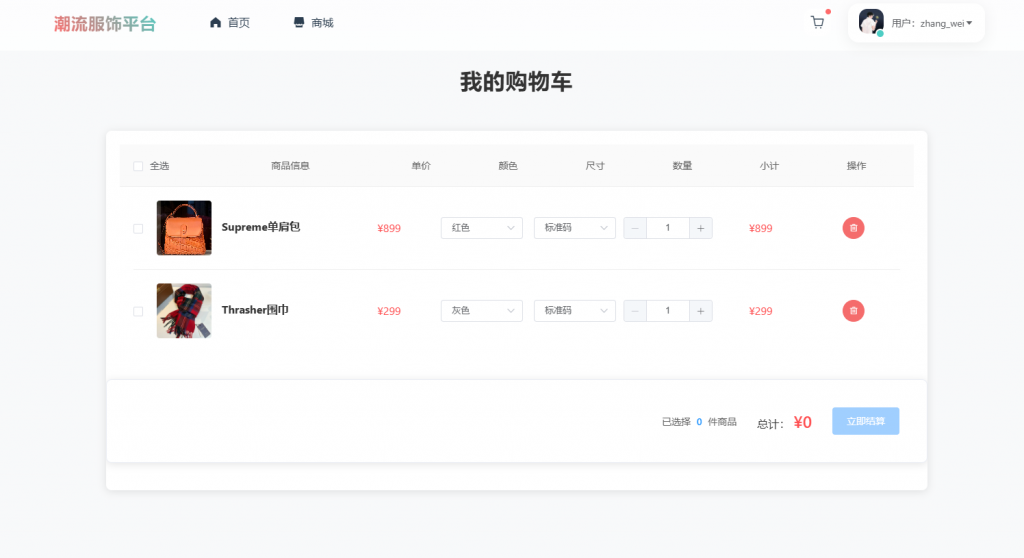Viewport: 1024px width, 558px height.
Task: Click the ¥299 subtotal of Thrasher围巾
Action: pyautogui.click(x=761, y=312)
